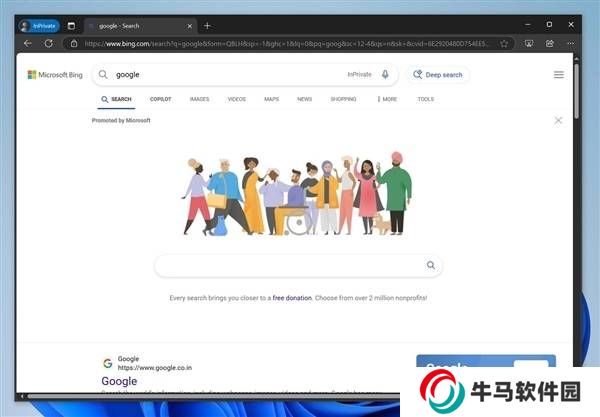
Task: Switch to the Images tab
Action: click(199, 99)
